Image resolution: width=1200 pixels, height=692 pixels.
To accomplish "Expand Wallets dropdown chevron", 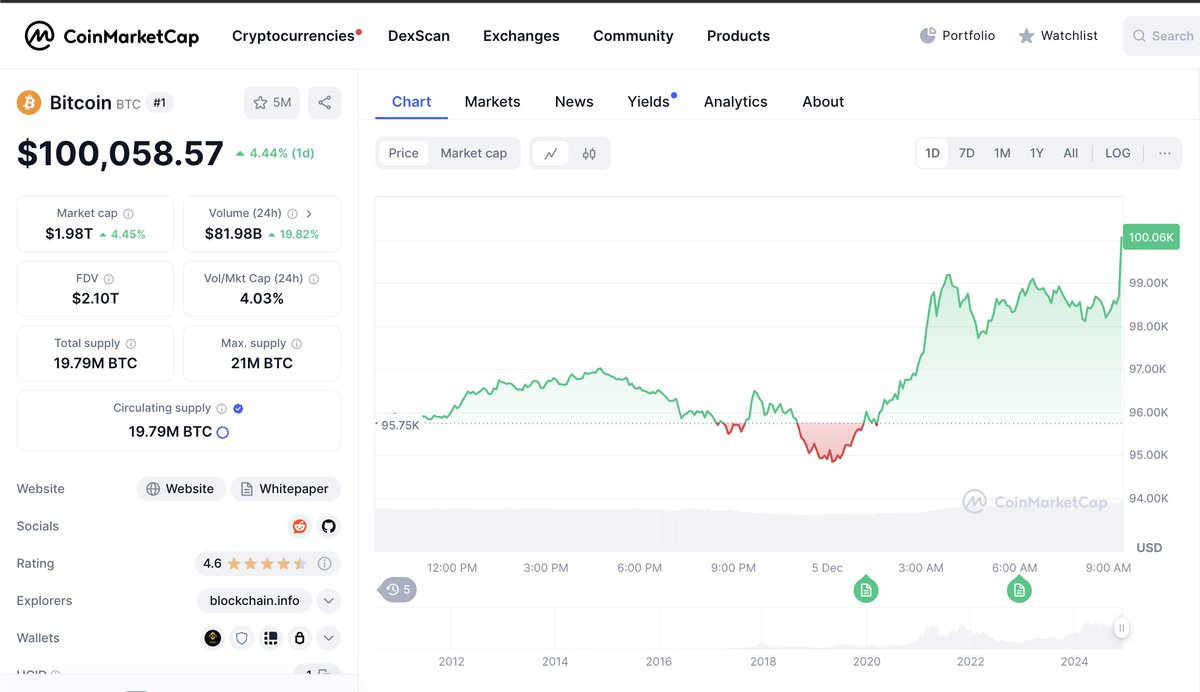I will pos(329,638).
